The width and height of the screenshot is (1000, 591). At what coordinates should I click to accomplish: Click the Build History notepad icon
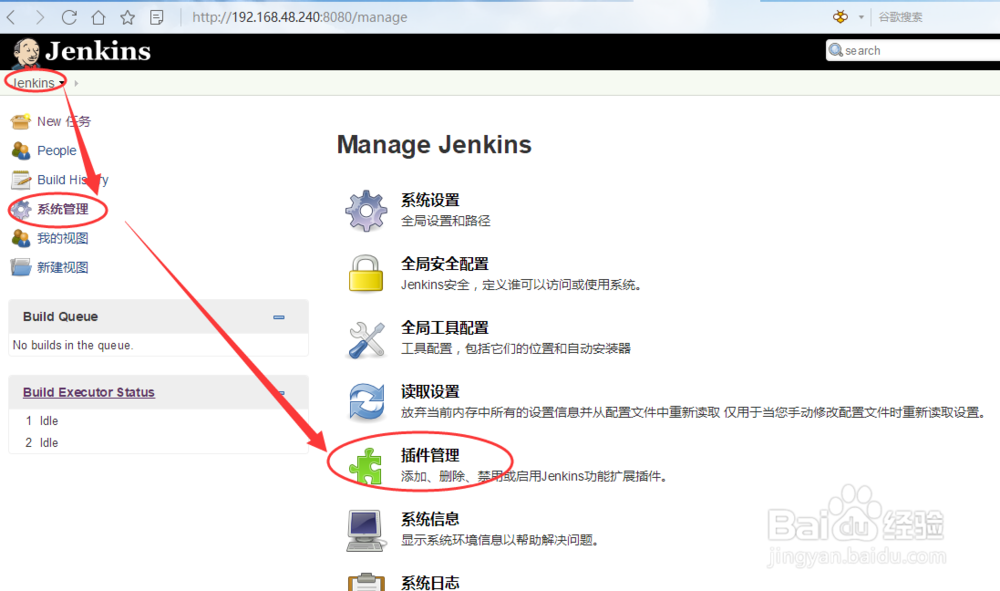(20, 180)
